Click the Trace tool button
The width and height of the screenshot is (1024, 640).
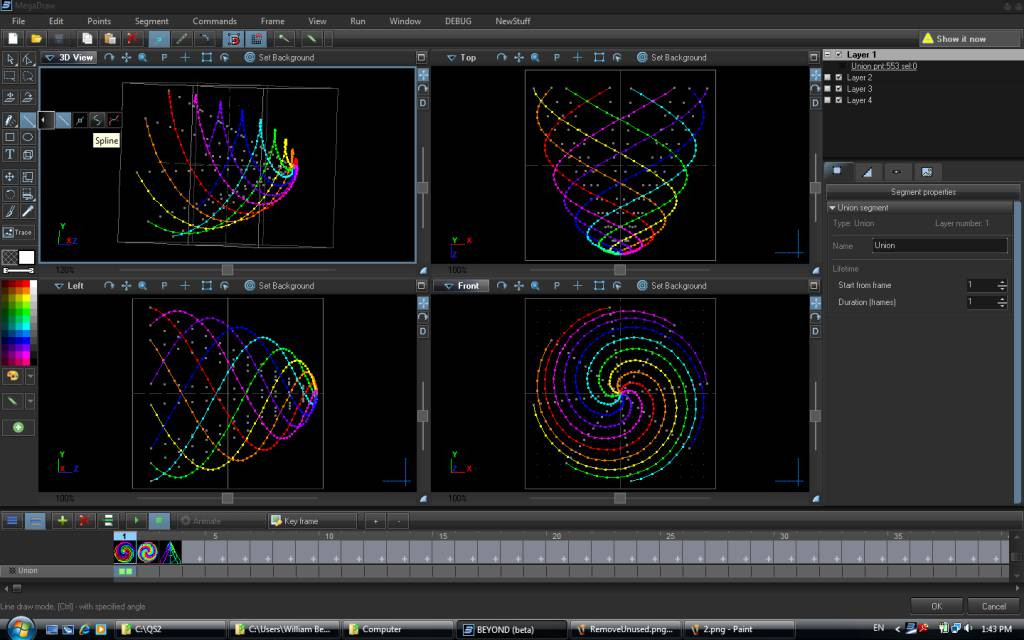point(18,232)
